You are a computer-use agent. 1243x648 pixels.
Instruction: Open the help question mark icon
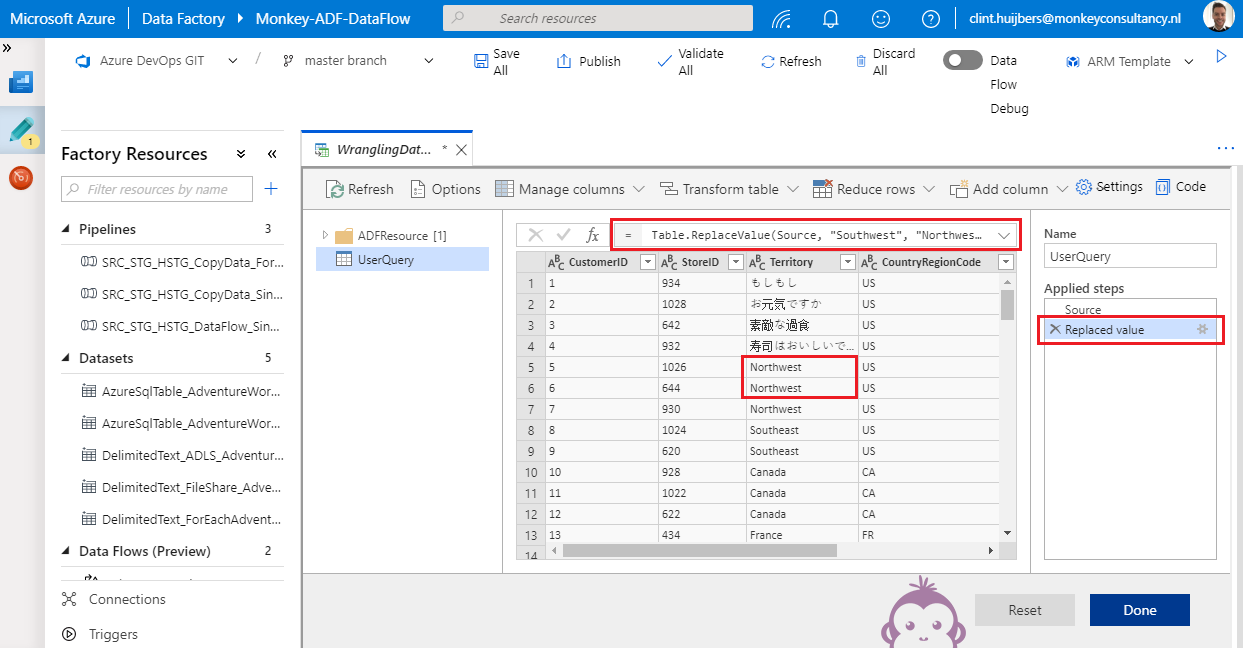tap(931, 18)
